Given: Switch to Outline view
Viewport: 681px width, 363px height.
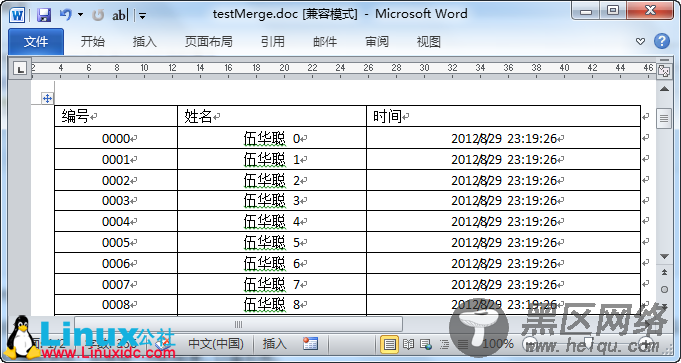Looking at the screenshot, I should point(444,344).
